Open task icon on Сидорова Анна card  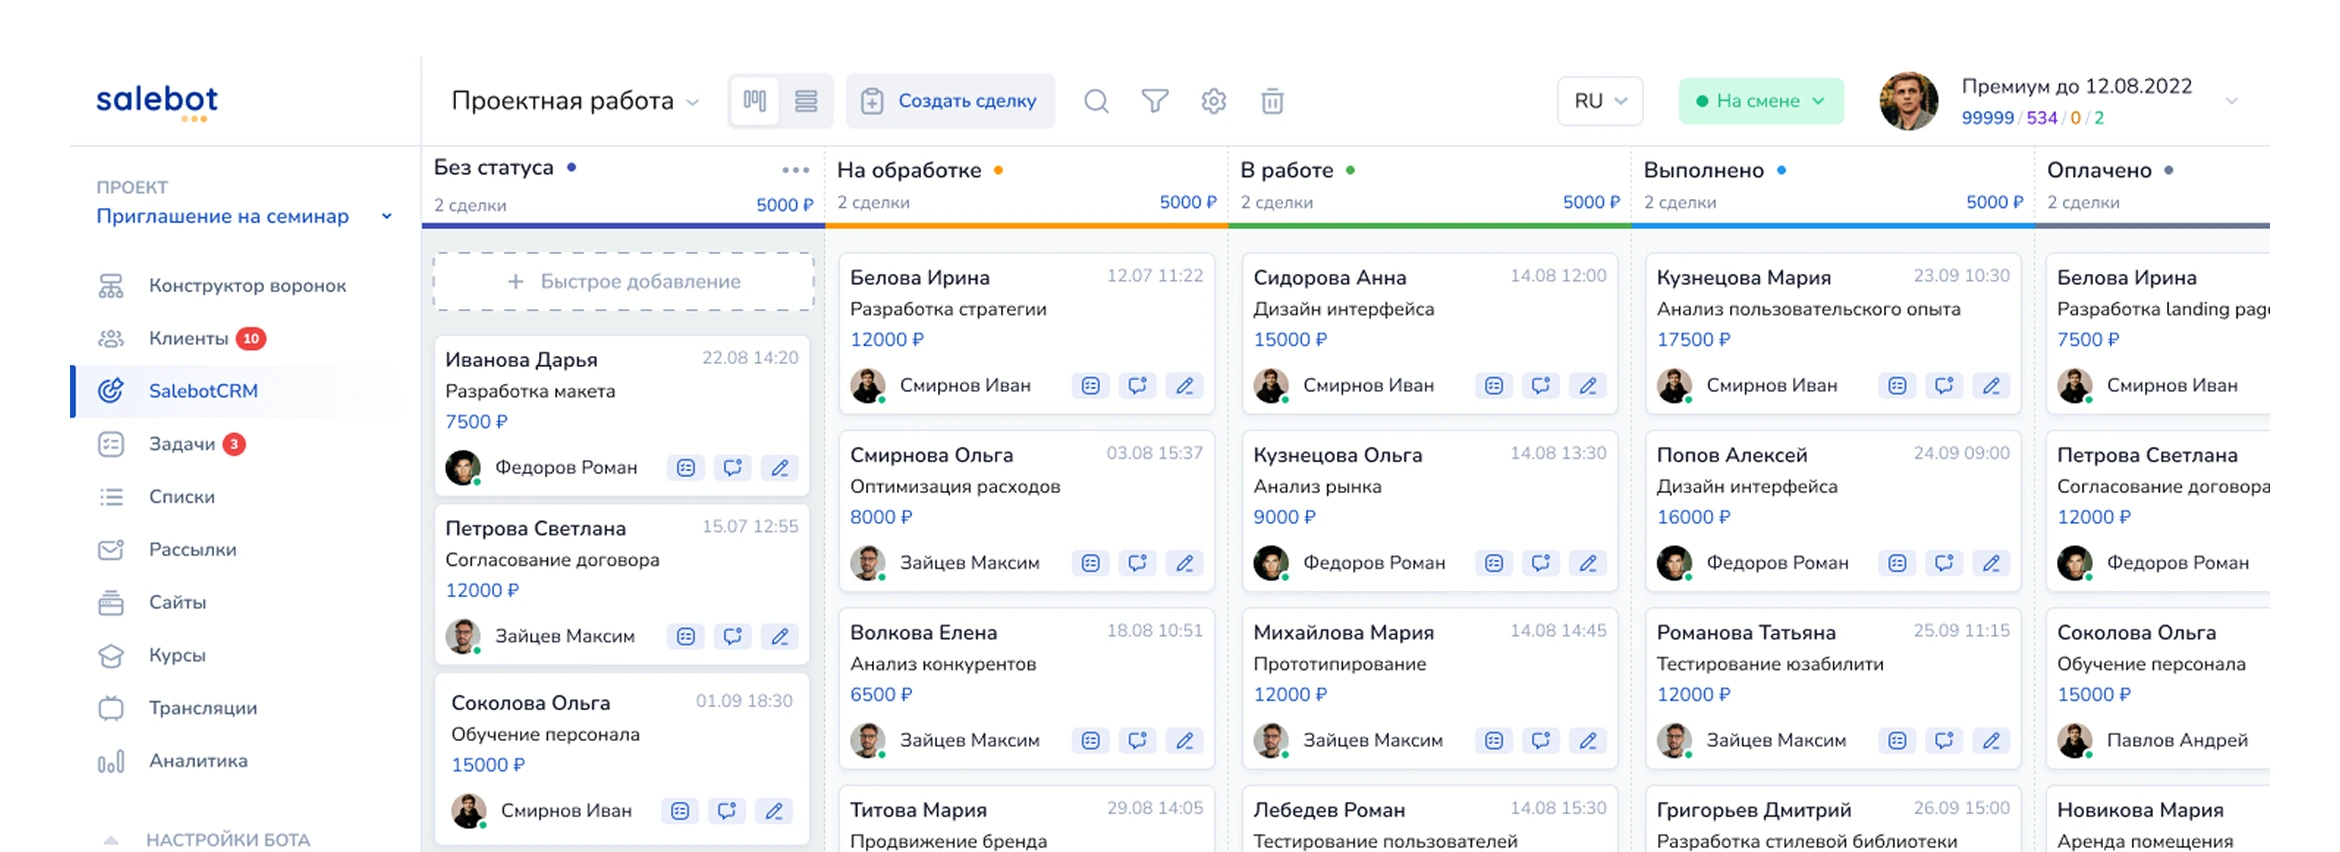1494,386
